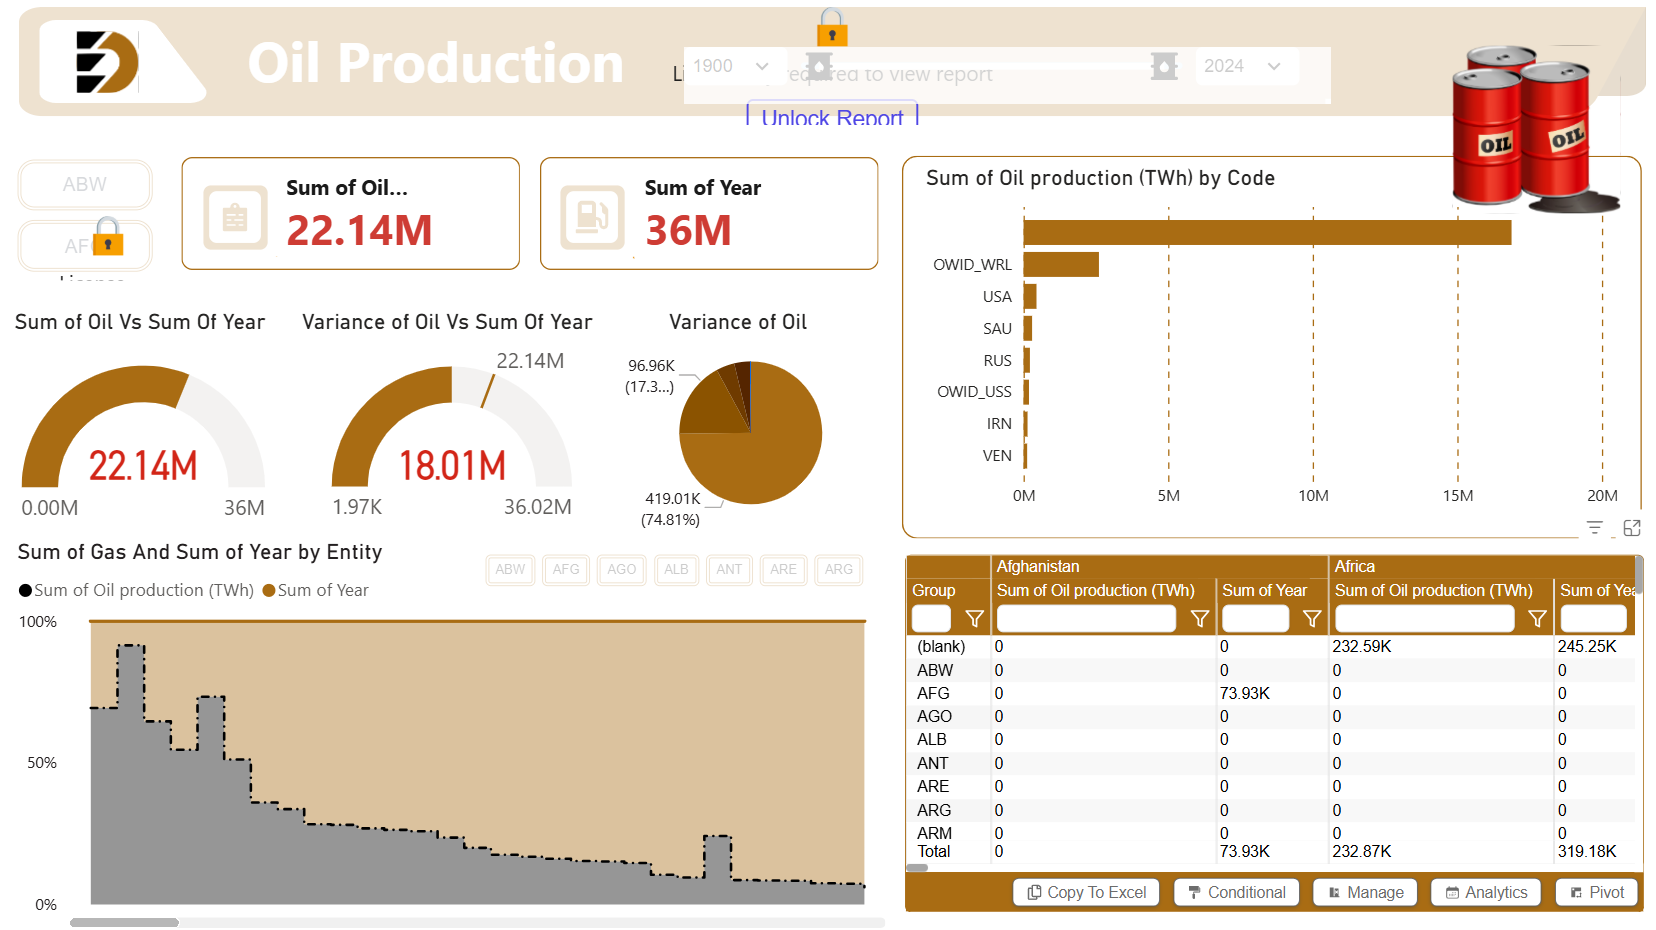Select the ARM row in the table
The image size is (1656, 930).
(x=1270, y=833)
